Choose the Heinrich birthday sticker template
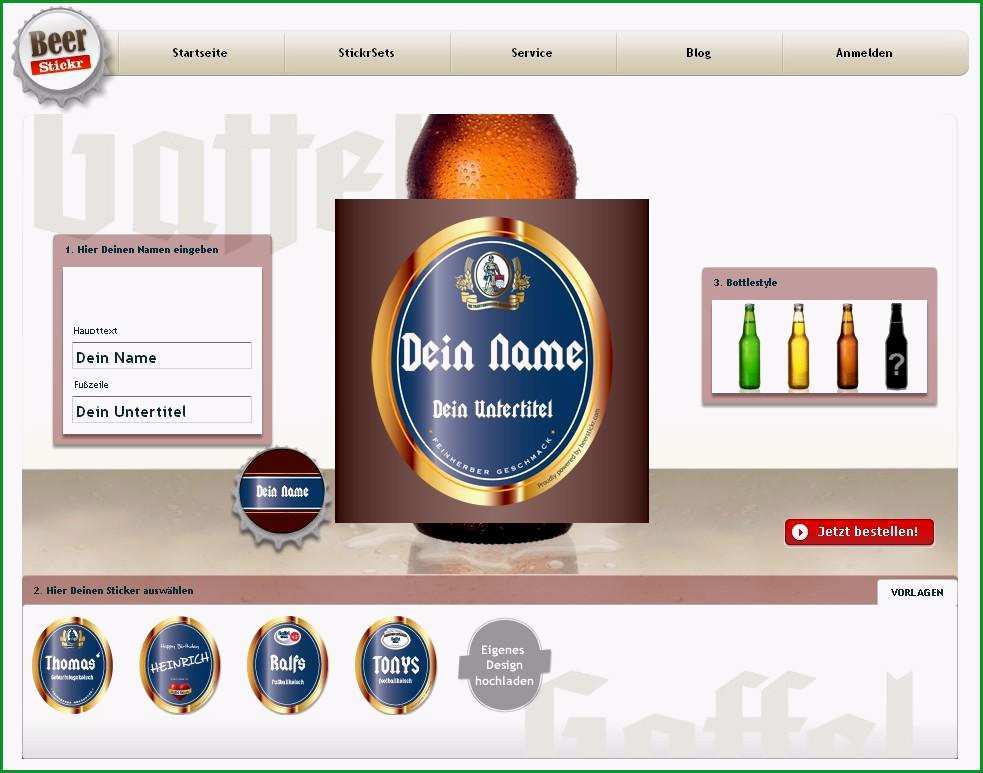Screen dimensions: 983x773 click(179, 665)
